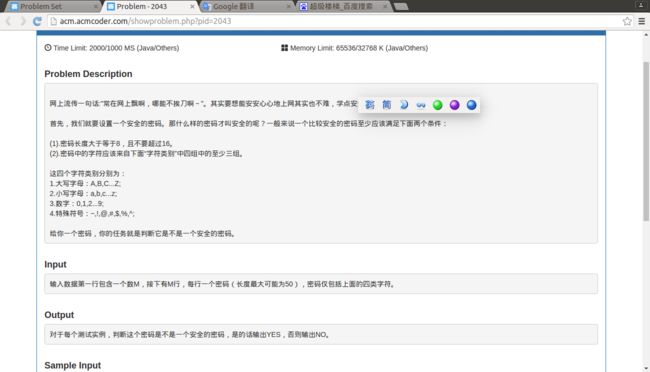Click the Memory Limit: 65536/32768 K text
The image size is (650, 372).
359,48
